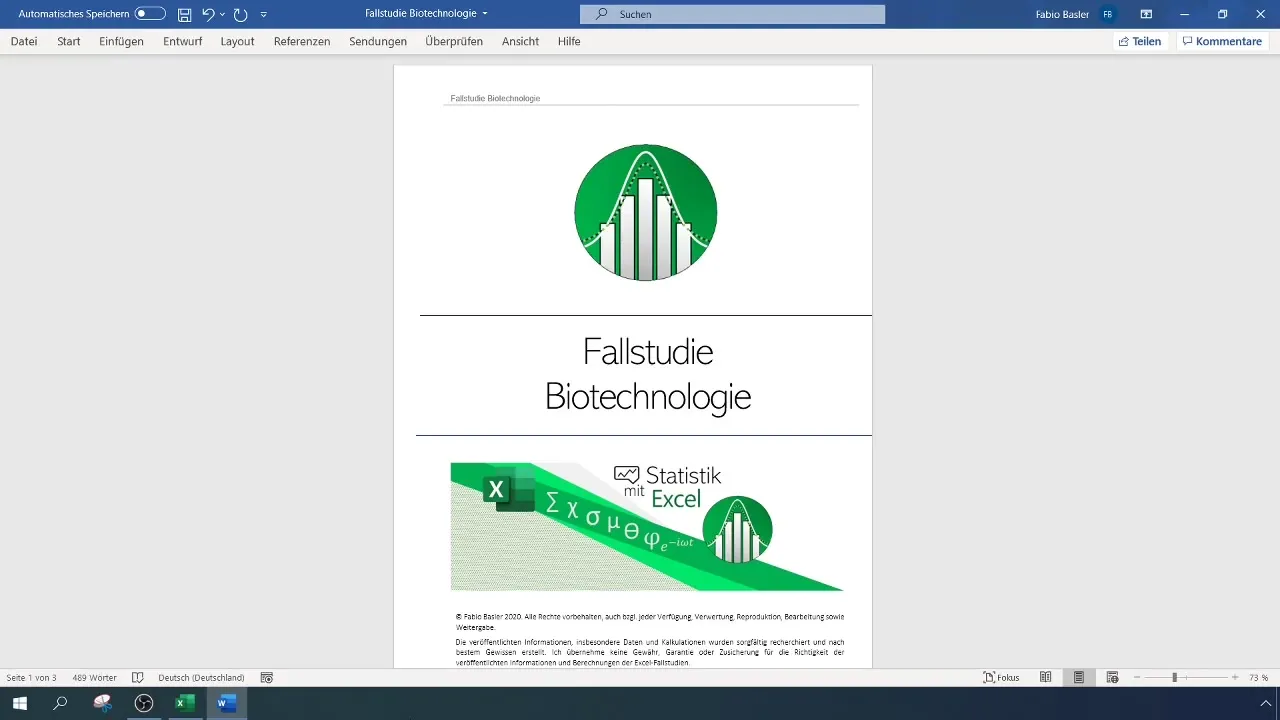Open the Hilfe tab
Image resolution: width=1280 pixels, height=720 pixels.
[x=569, y=41]
